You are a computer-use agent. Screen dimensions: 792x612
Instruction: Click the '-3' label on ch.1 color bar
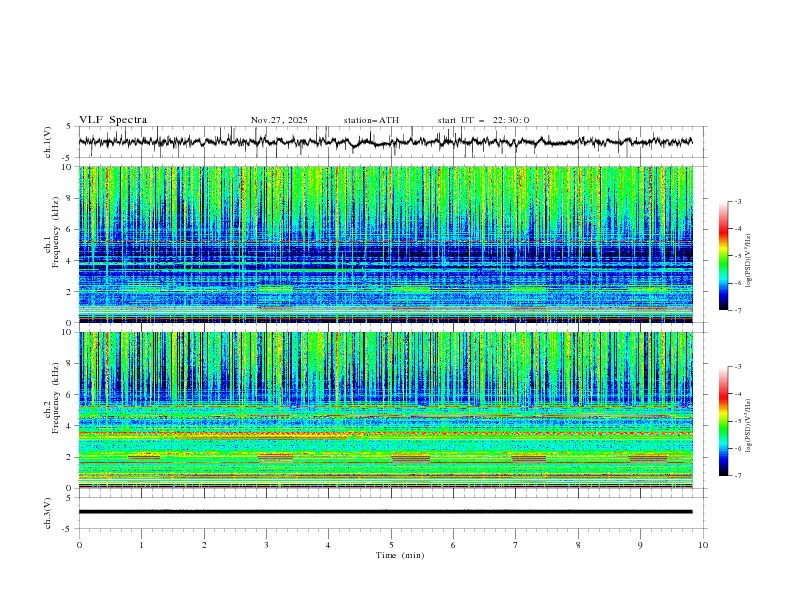(x=737, y=201)
